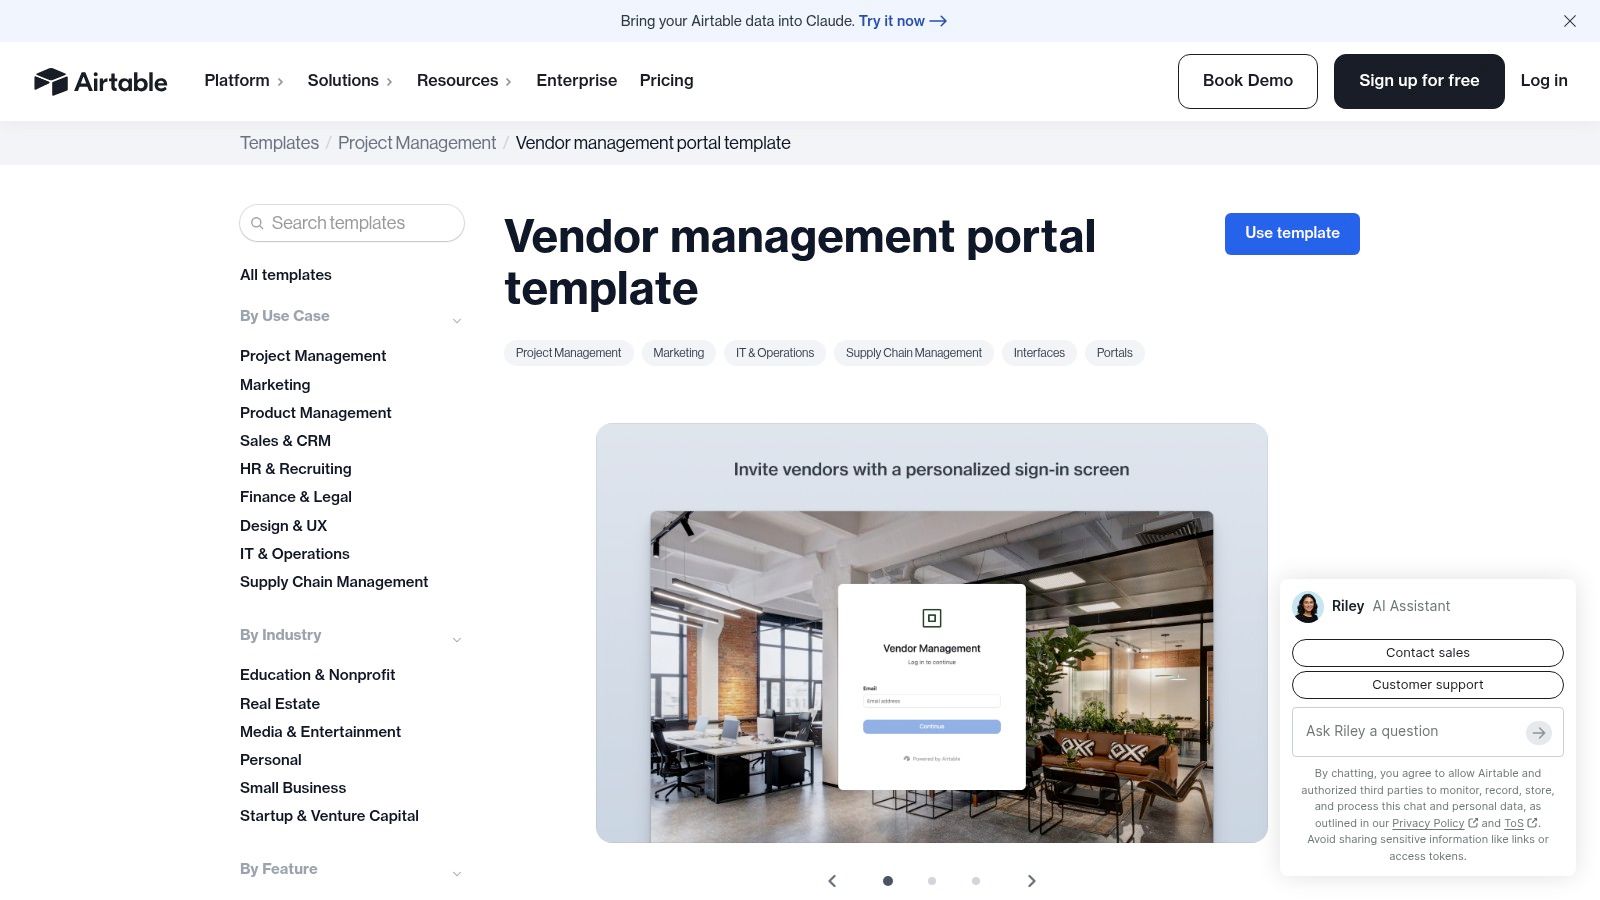
Task: Go to next carousel slide
Action: click(1032, 881)
